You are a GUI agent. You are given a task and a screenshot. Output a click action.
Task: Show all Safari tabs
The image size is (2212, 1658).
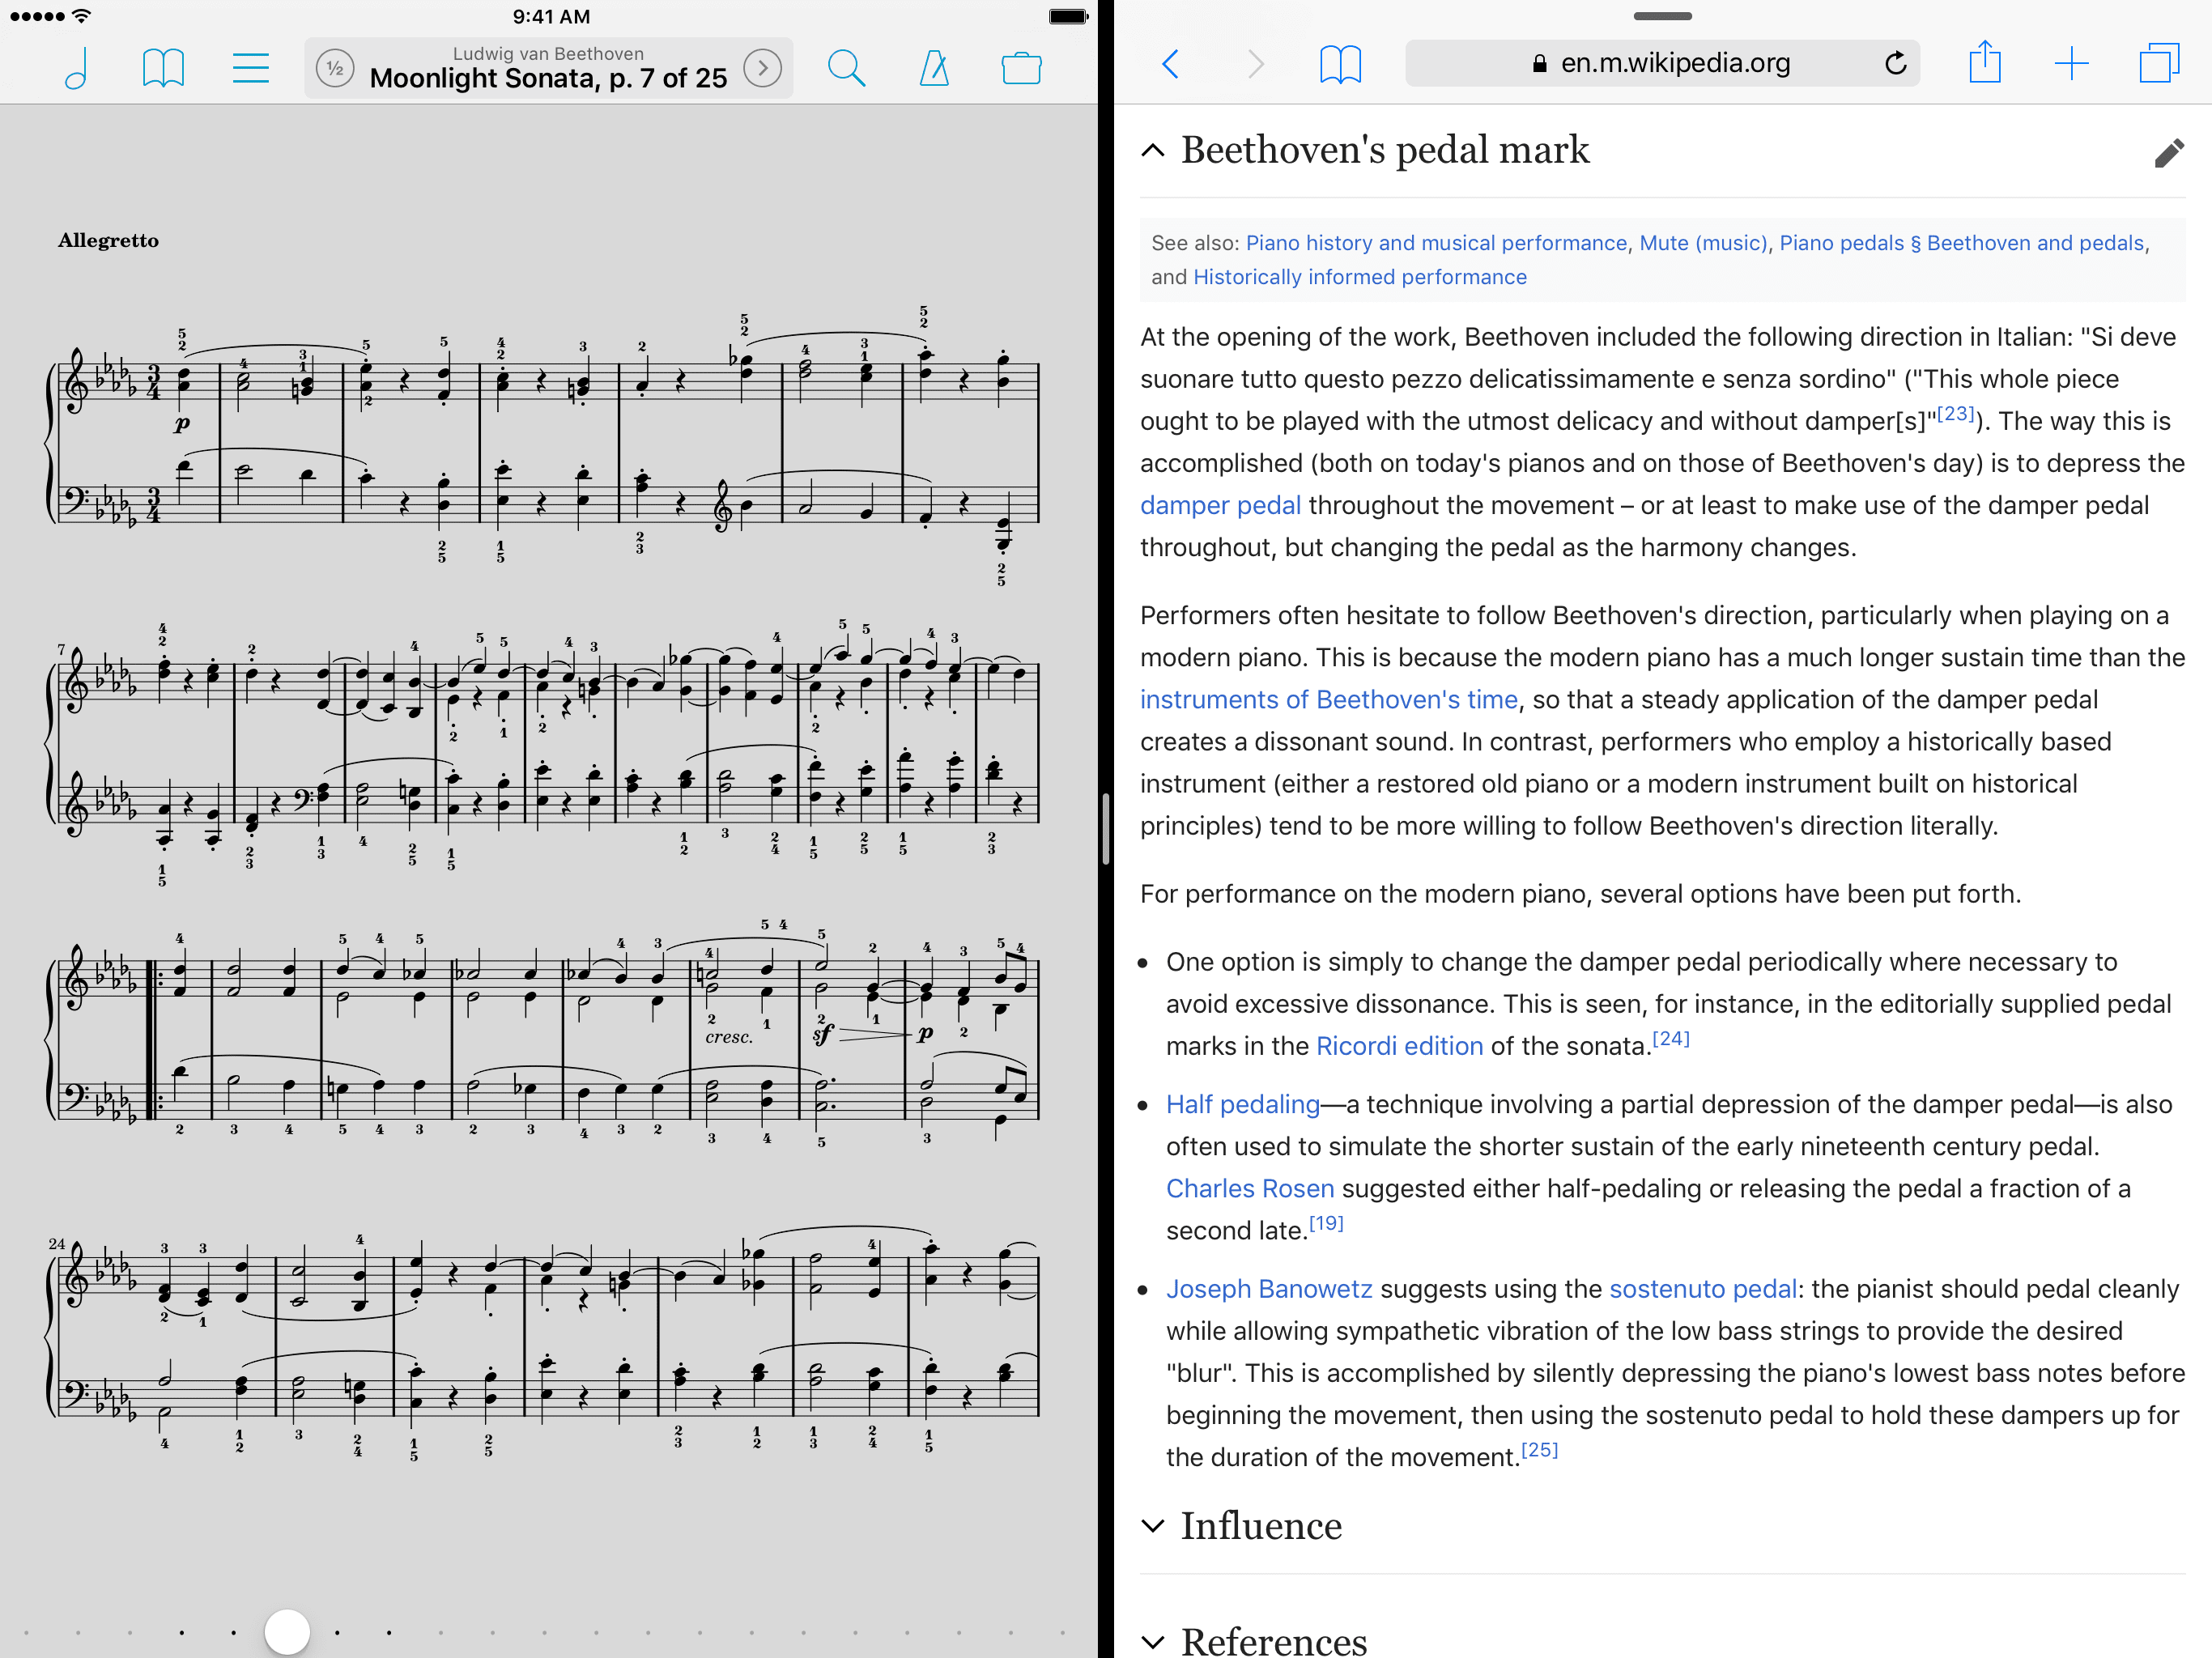point(2159,63)
